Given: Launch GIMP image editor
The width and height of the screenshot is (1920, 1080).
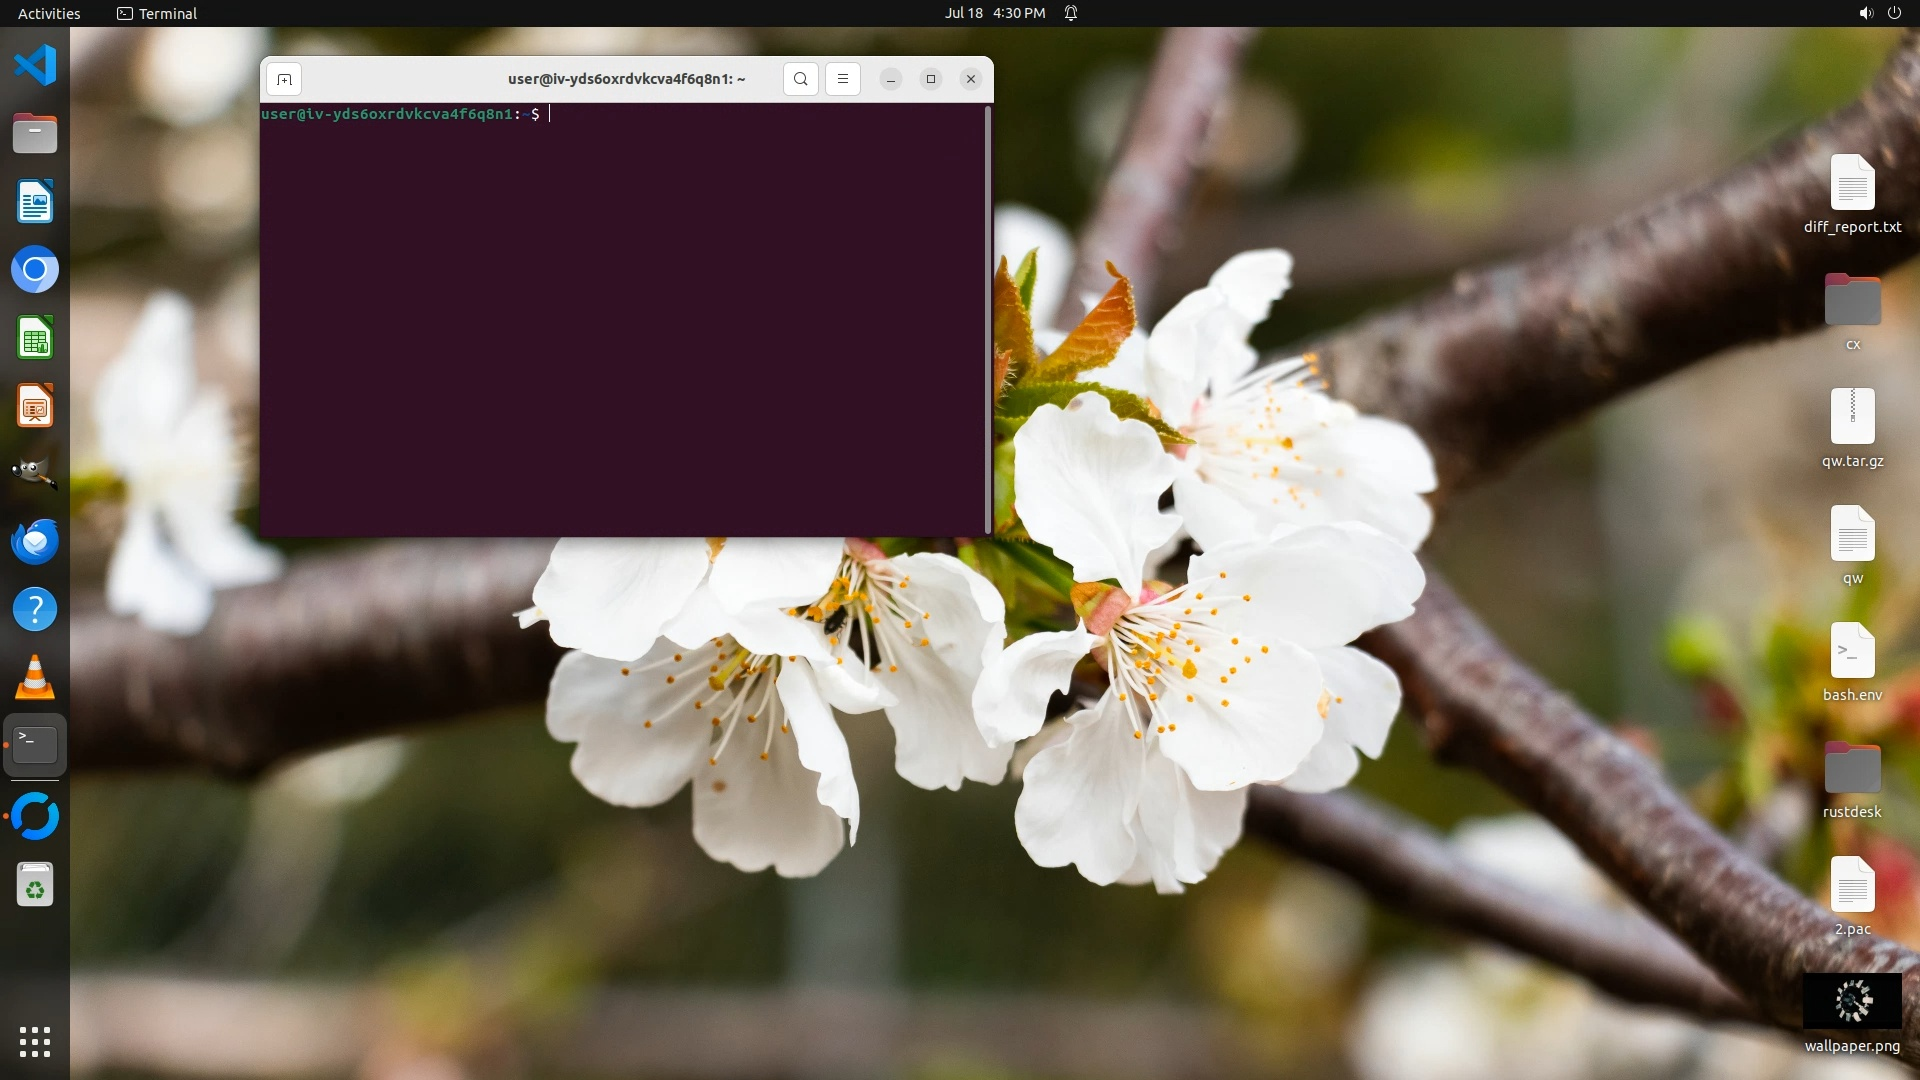Looking at the screenshot, I should 35,474.
